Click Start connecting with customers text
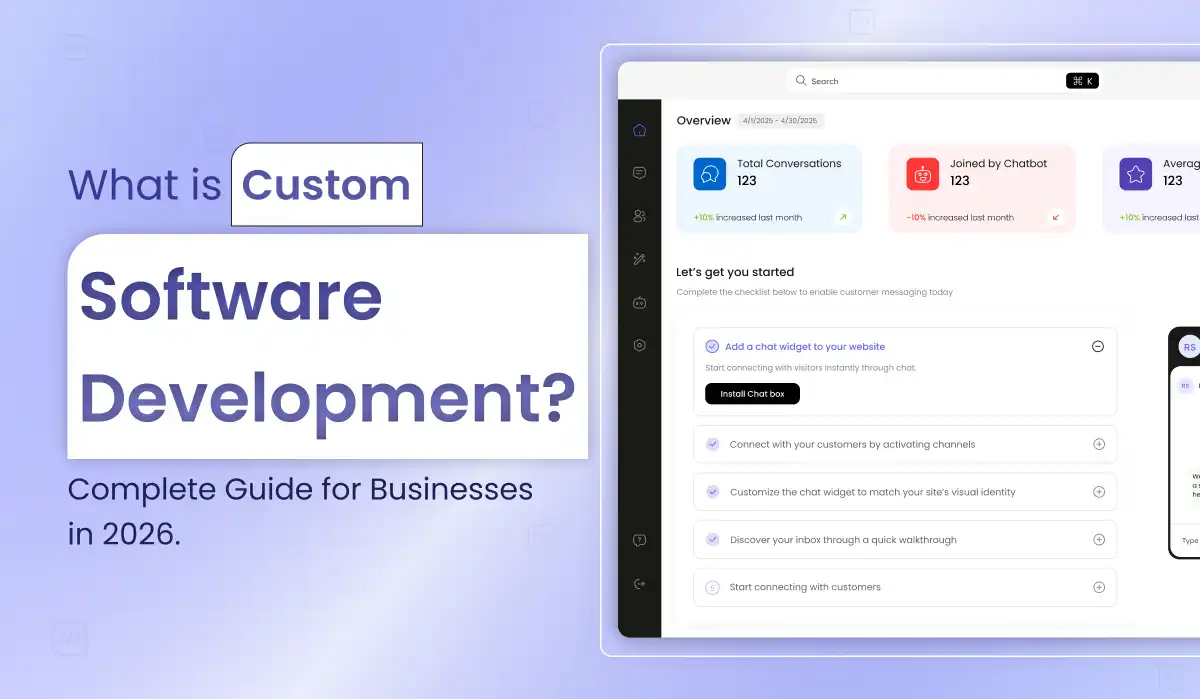The height and width of the screenshot is (699, 1200). tap(805, 587)
